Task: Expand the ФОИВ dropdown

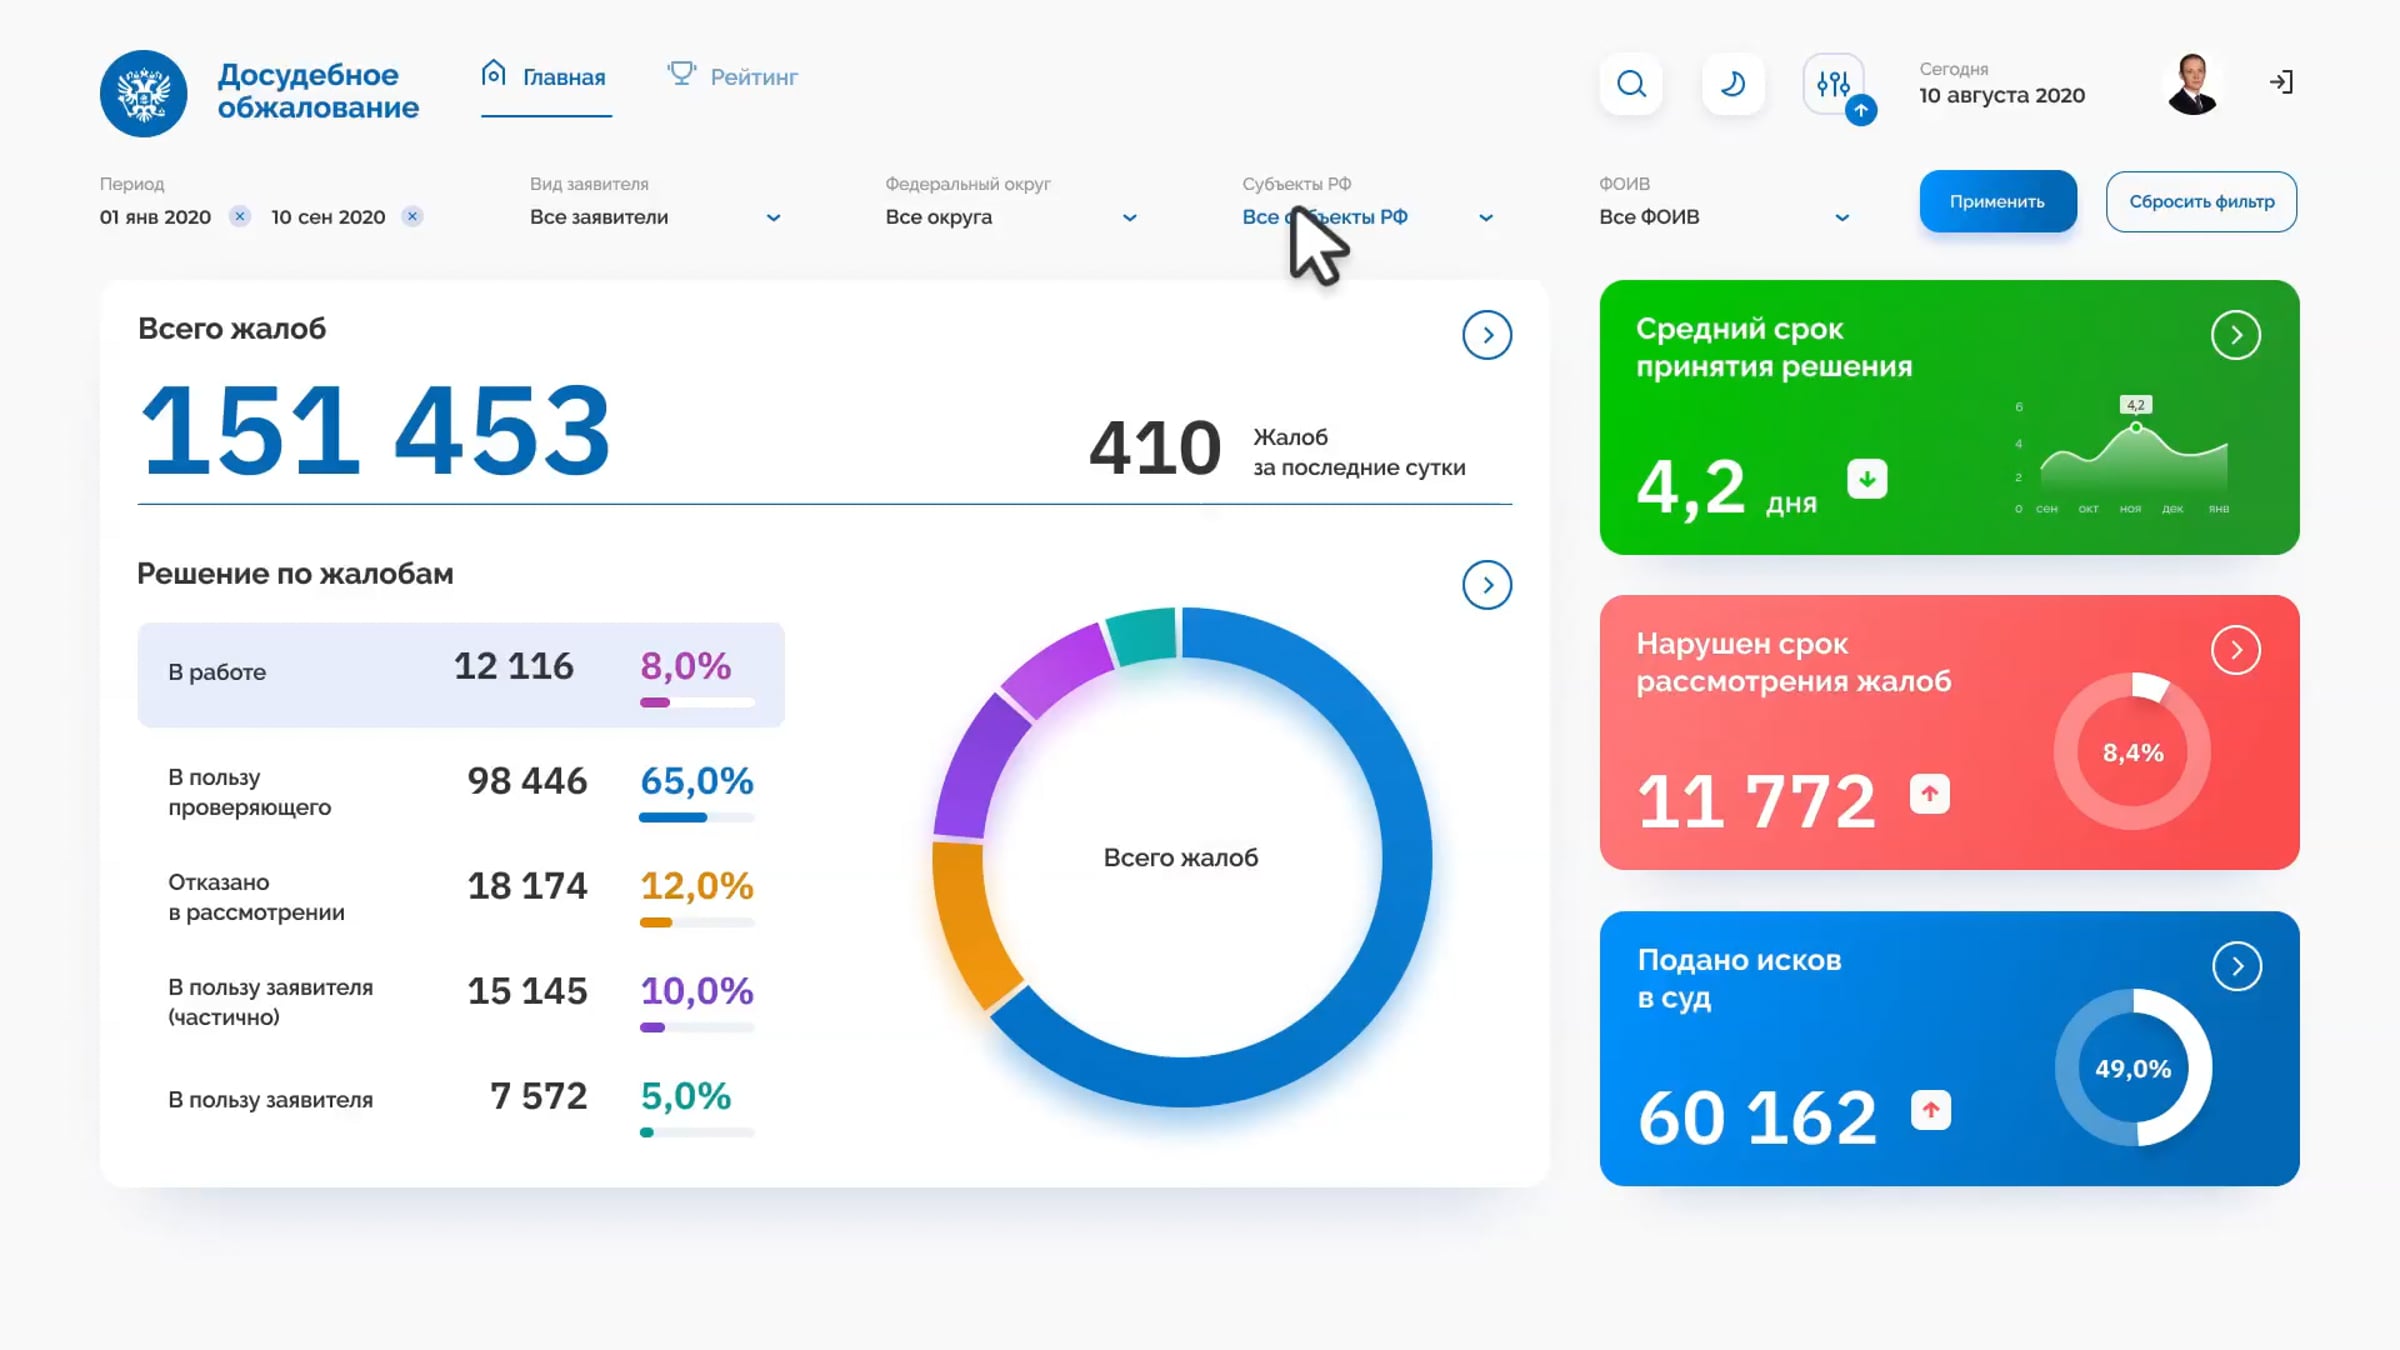Action: tap(1724, 217)
